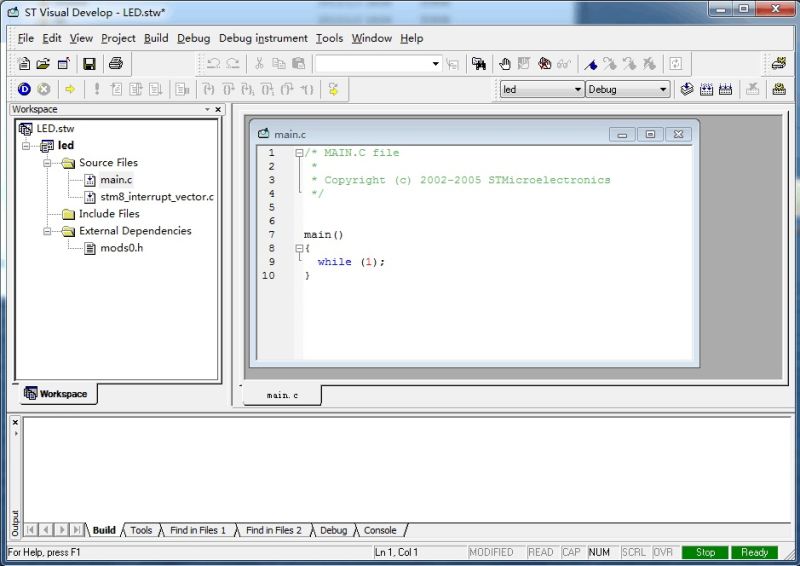This screenshot has width=800, height=566.
Task: Click the first step-braces debug icon
Action: point(209,89)
